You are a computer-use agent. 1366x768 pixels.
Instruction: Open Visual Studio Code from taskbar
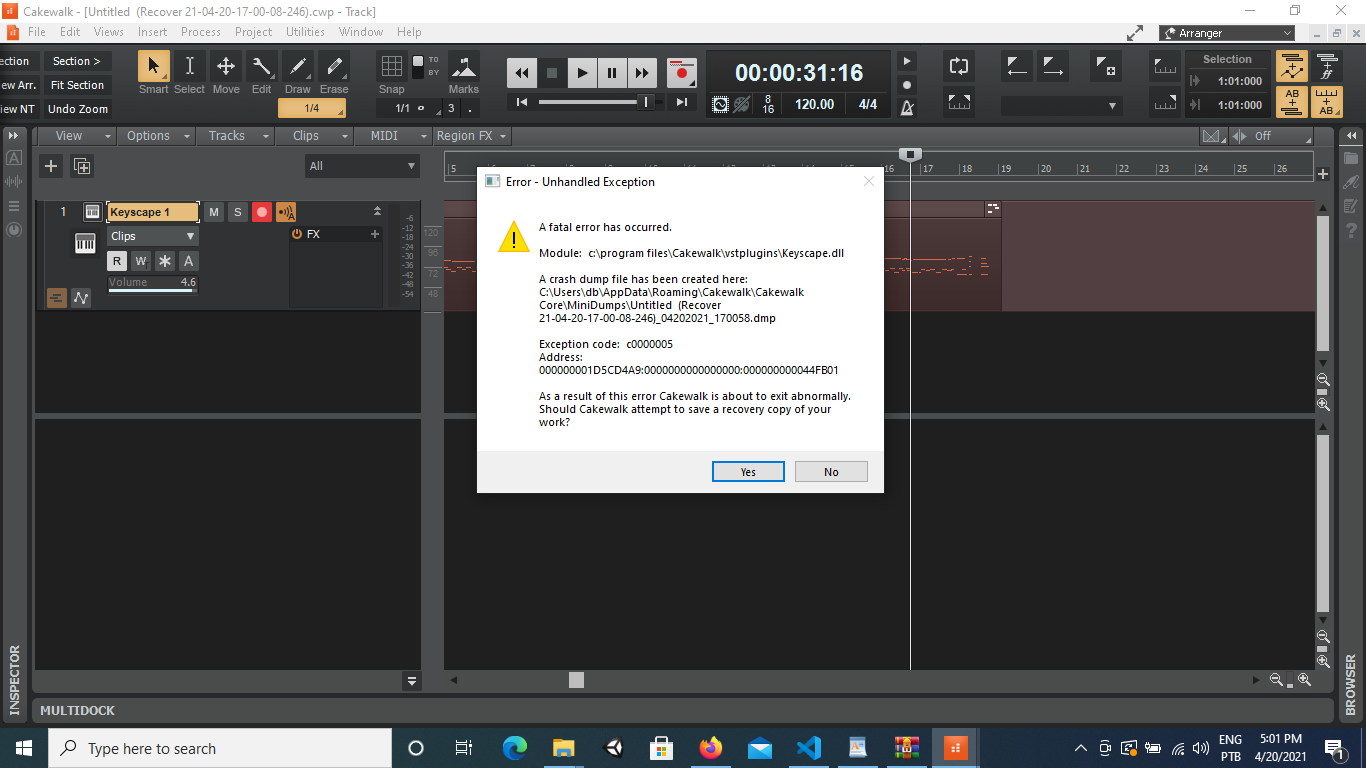point(808,748)
